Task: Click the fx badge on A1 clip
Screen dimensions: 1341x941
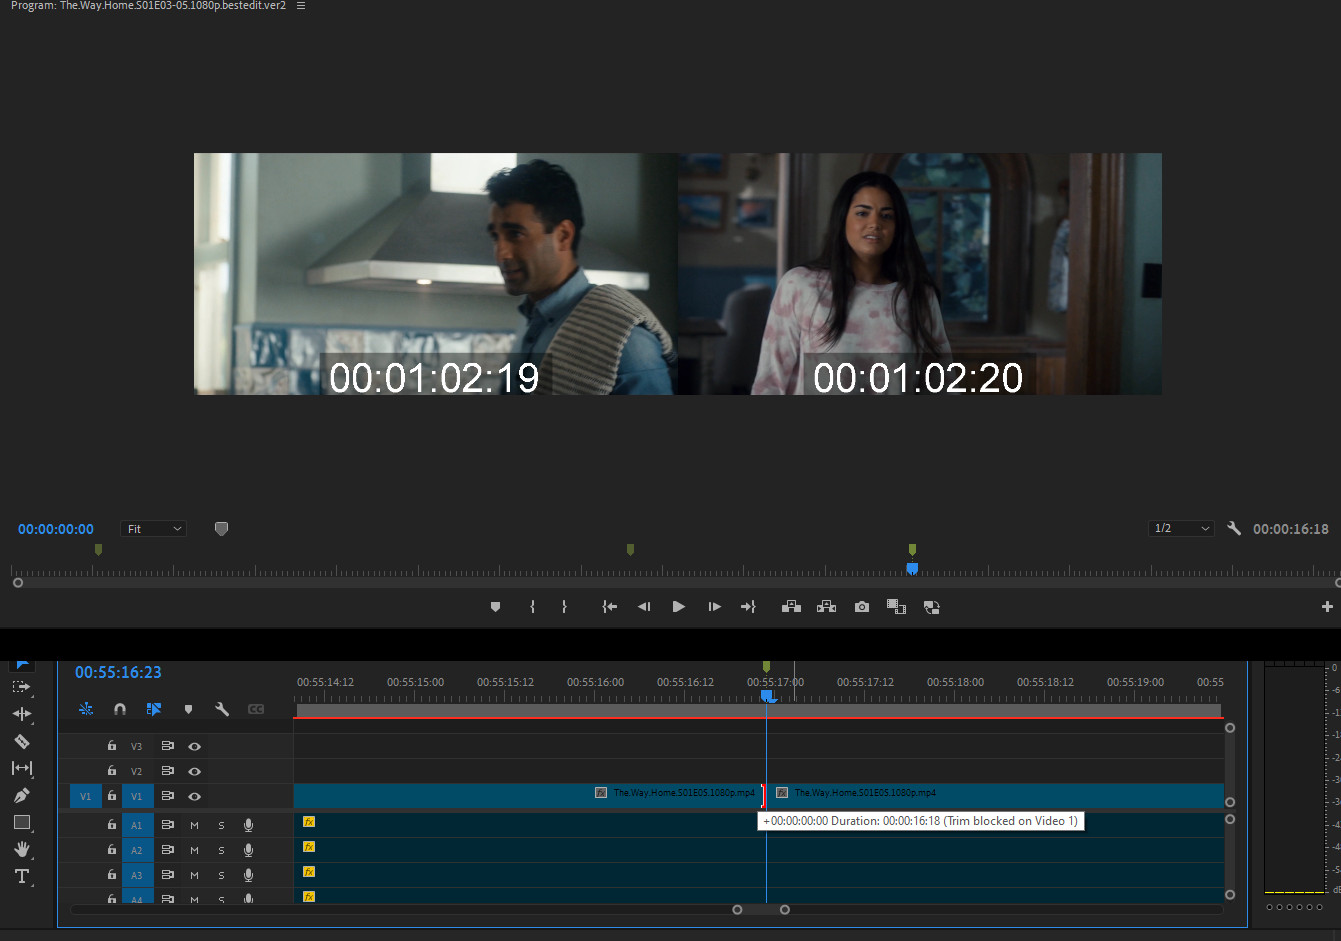Action: coord(309,822)
